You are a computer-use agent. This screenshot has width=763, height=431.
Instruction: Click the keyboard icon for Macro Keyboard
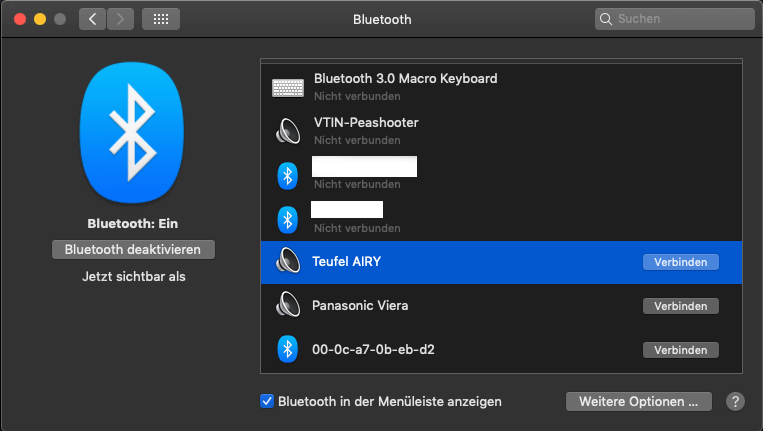(x=288, y=87)
